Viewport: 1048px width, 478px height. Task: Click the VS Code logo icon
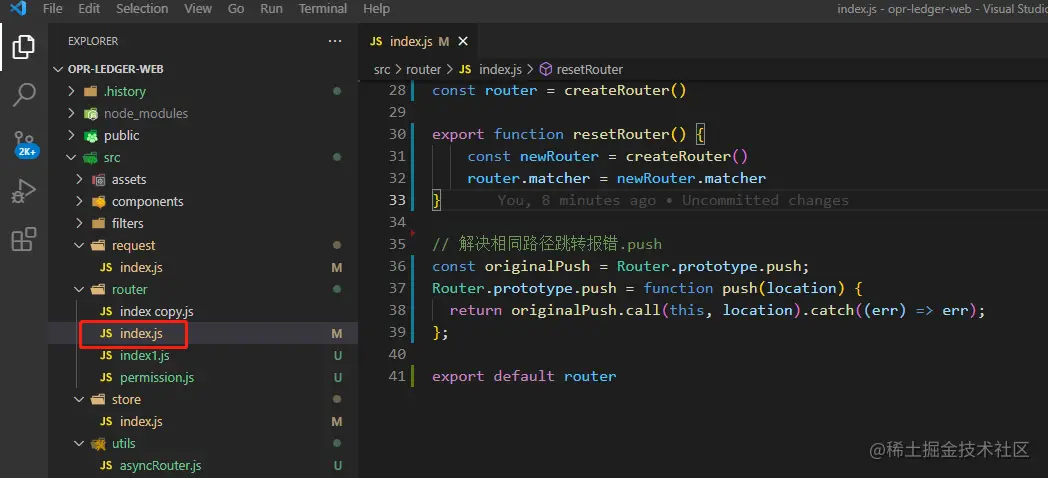(x=17, y=9)
